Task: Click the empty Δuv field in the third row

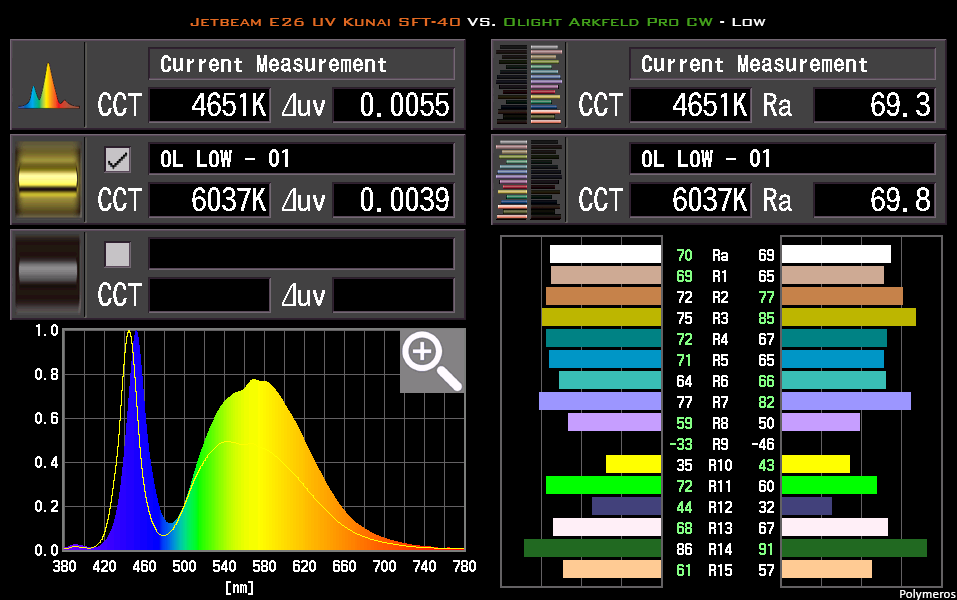Action: [393, 296]
